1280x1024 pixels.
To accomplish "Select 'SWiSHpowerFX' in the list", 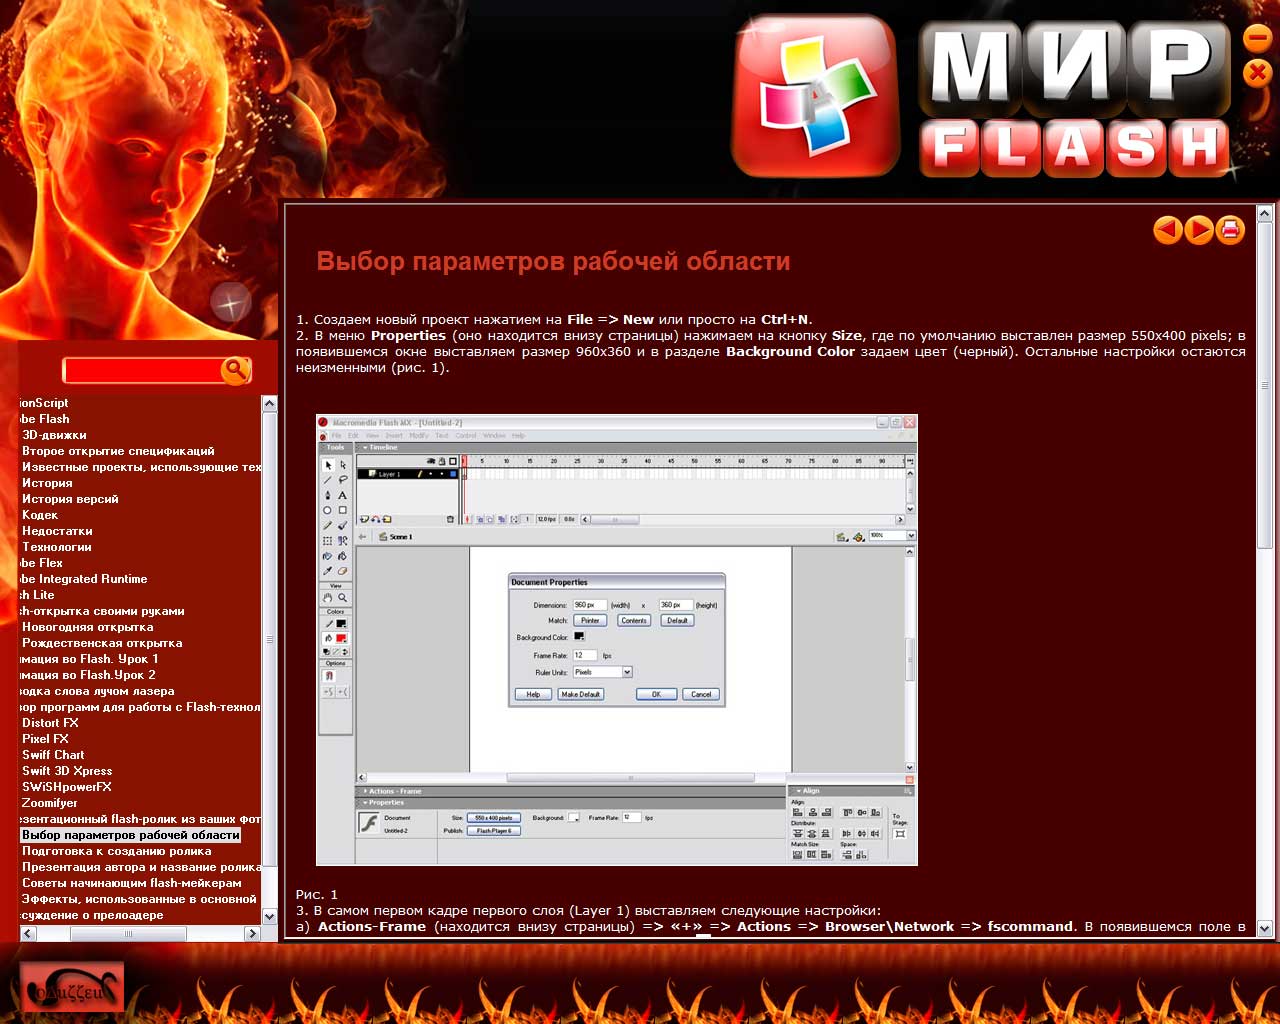I will click(67, 787).
